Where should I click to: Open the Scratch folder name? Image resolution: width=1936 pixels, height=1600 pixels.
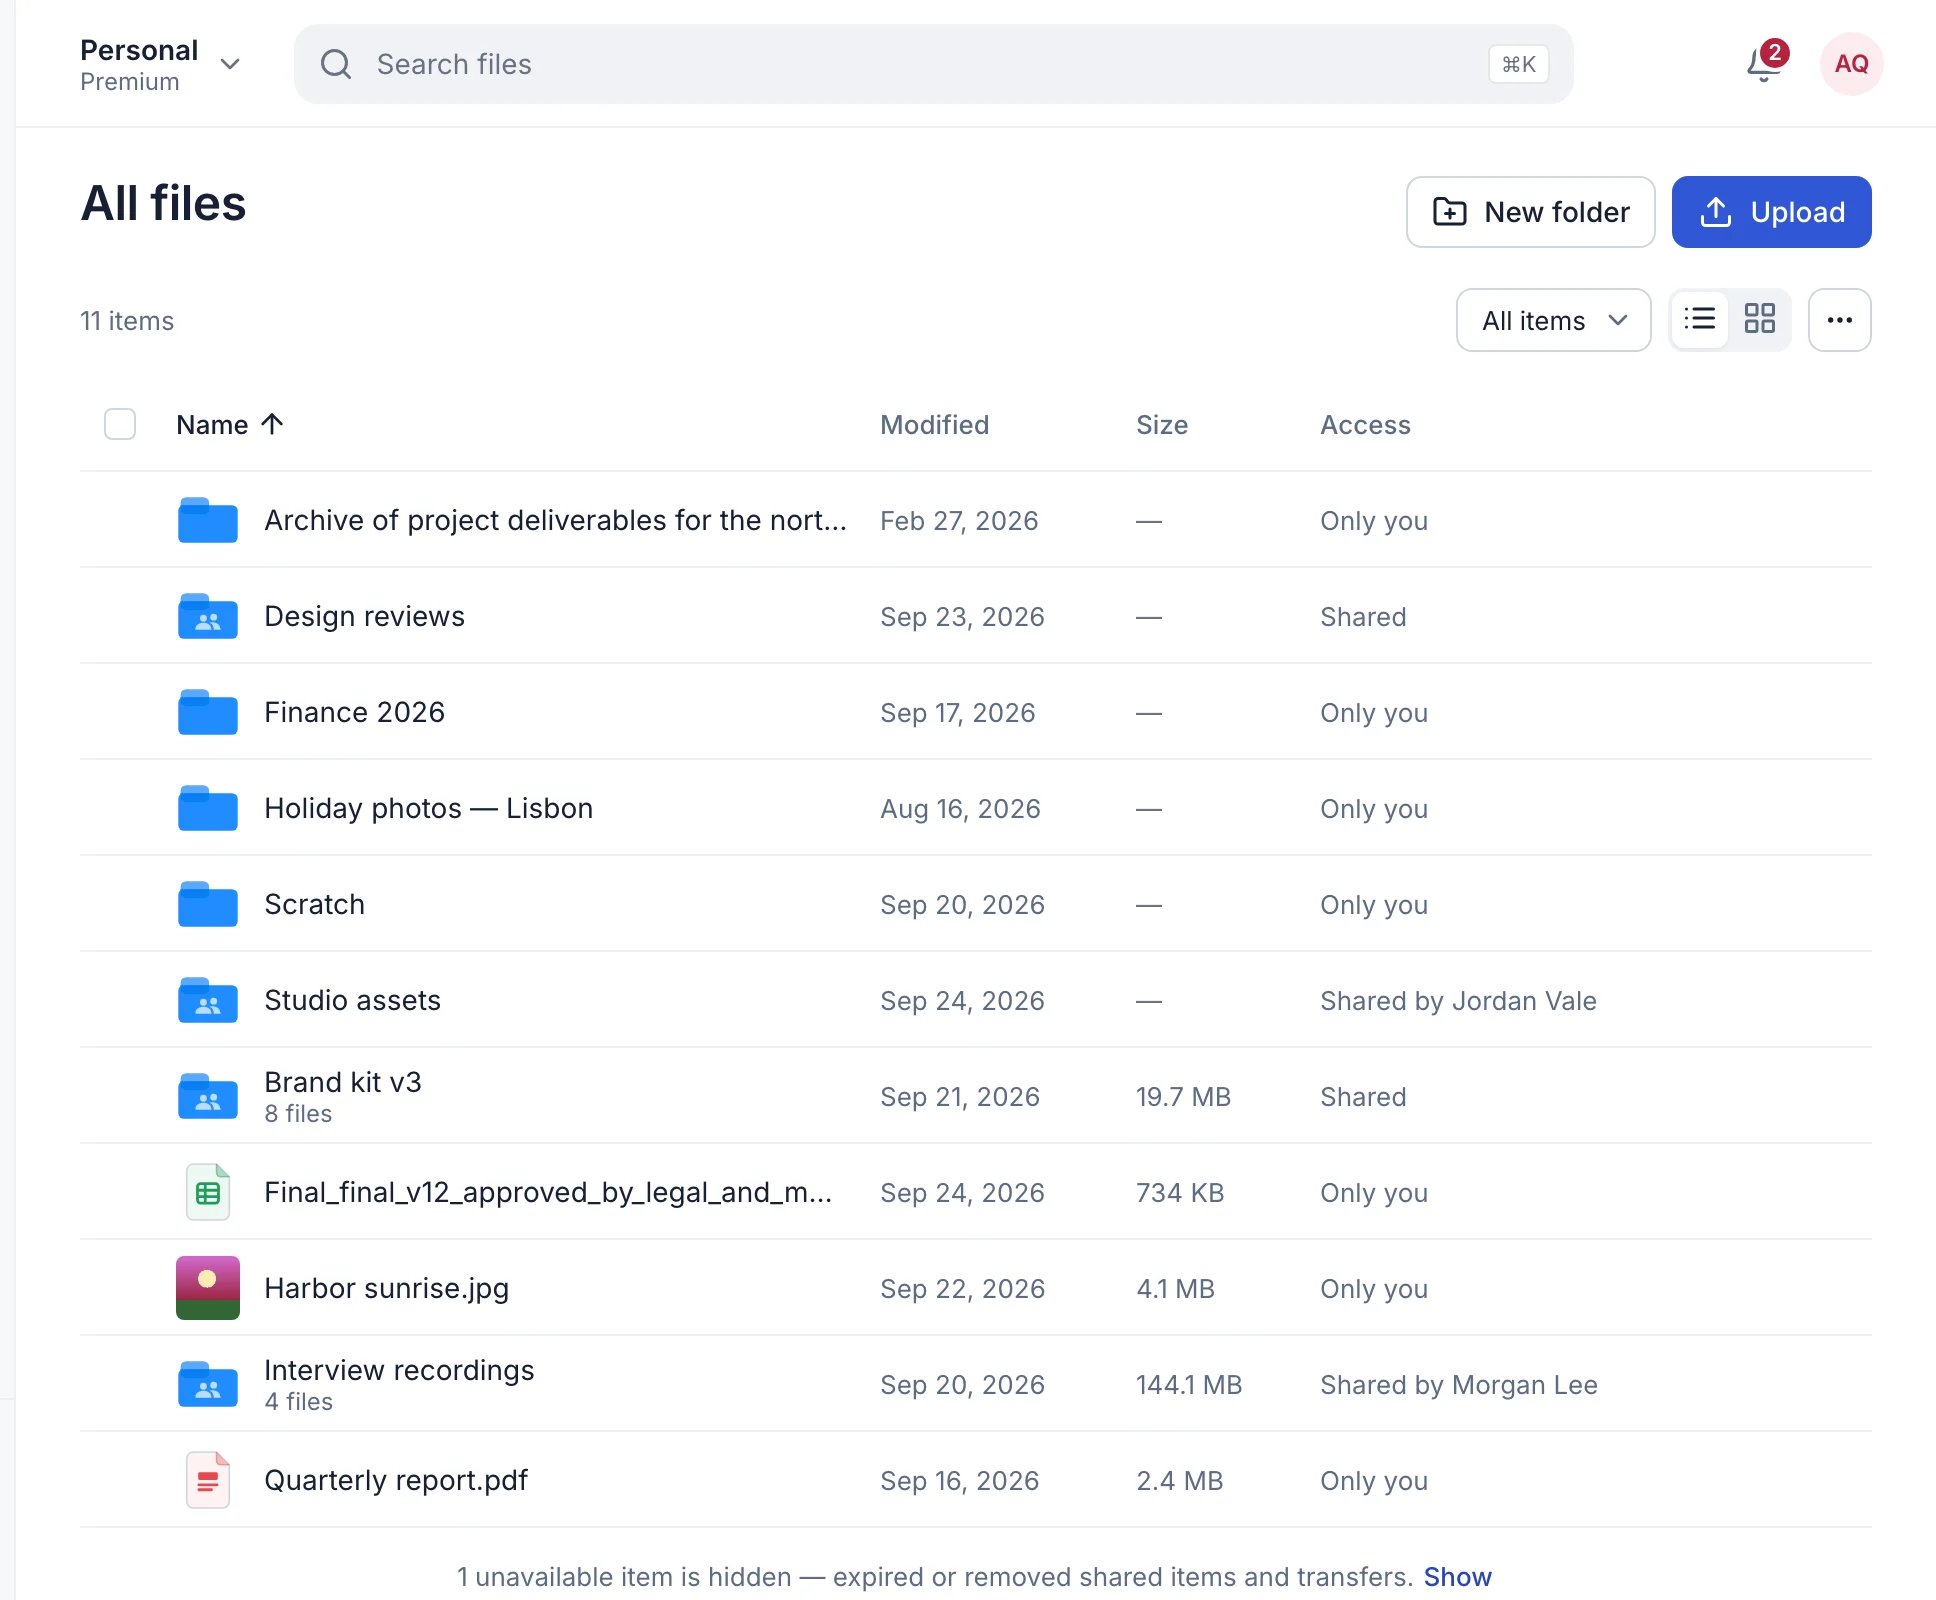click(314, 904)
